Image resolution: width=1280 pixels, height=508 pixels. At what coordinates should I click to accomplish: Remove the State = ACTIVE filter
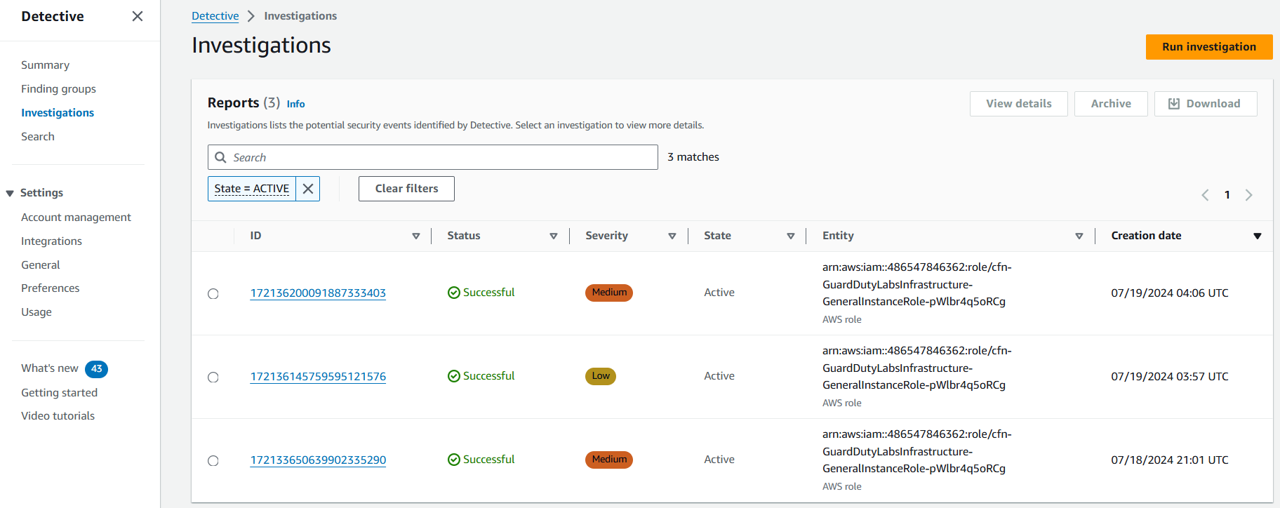click(x=308, y=188)
